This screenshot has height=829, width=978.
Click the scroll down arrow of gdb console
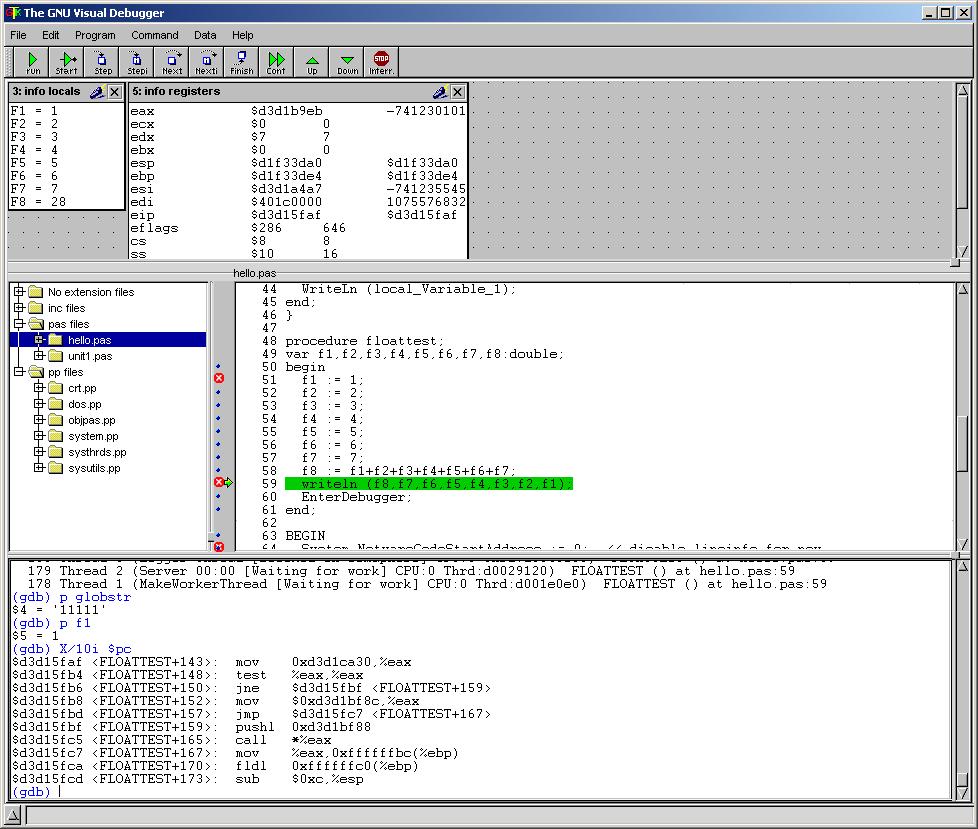click(x=962, y=793)
